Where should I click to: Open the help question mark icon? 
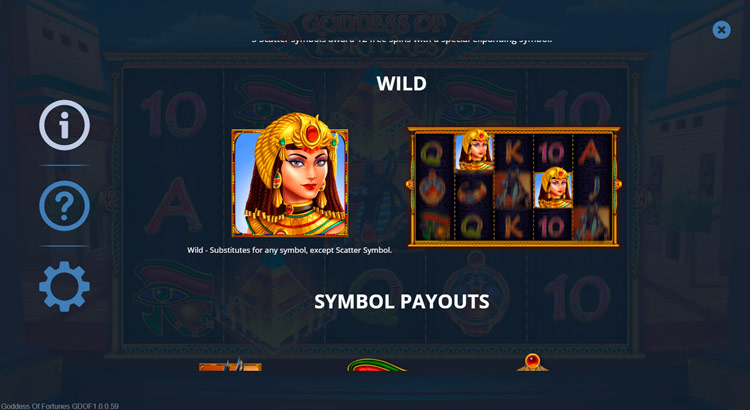tap(64, 206)
